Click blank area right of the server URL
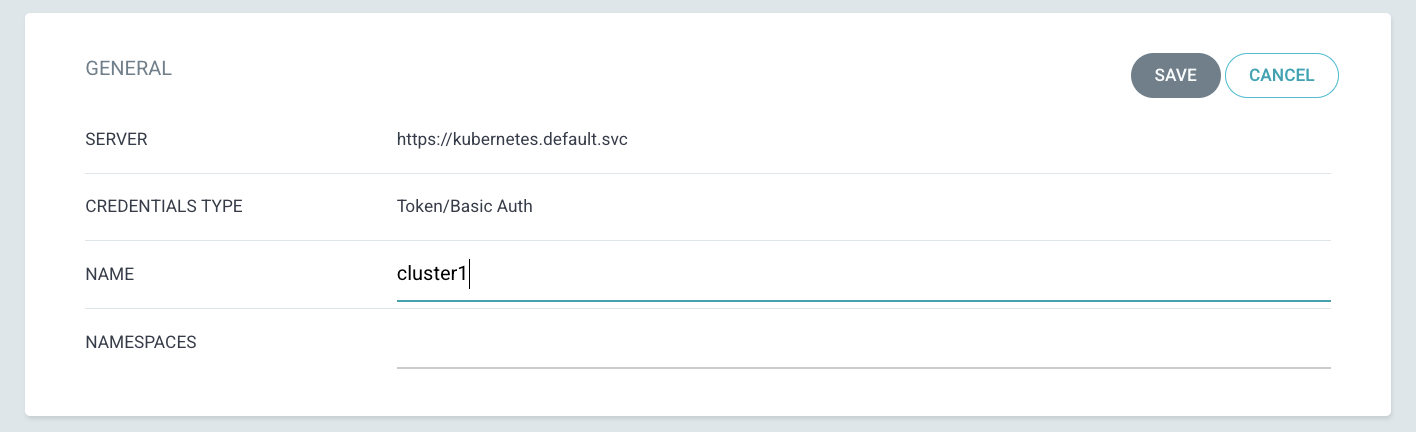The width and height of the screenshot is (1416, 432). click(x=980, y=140)
